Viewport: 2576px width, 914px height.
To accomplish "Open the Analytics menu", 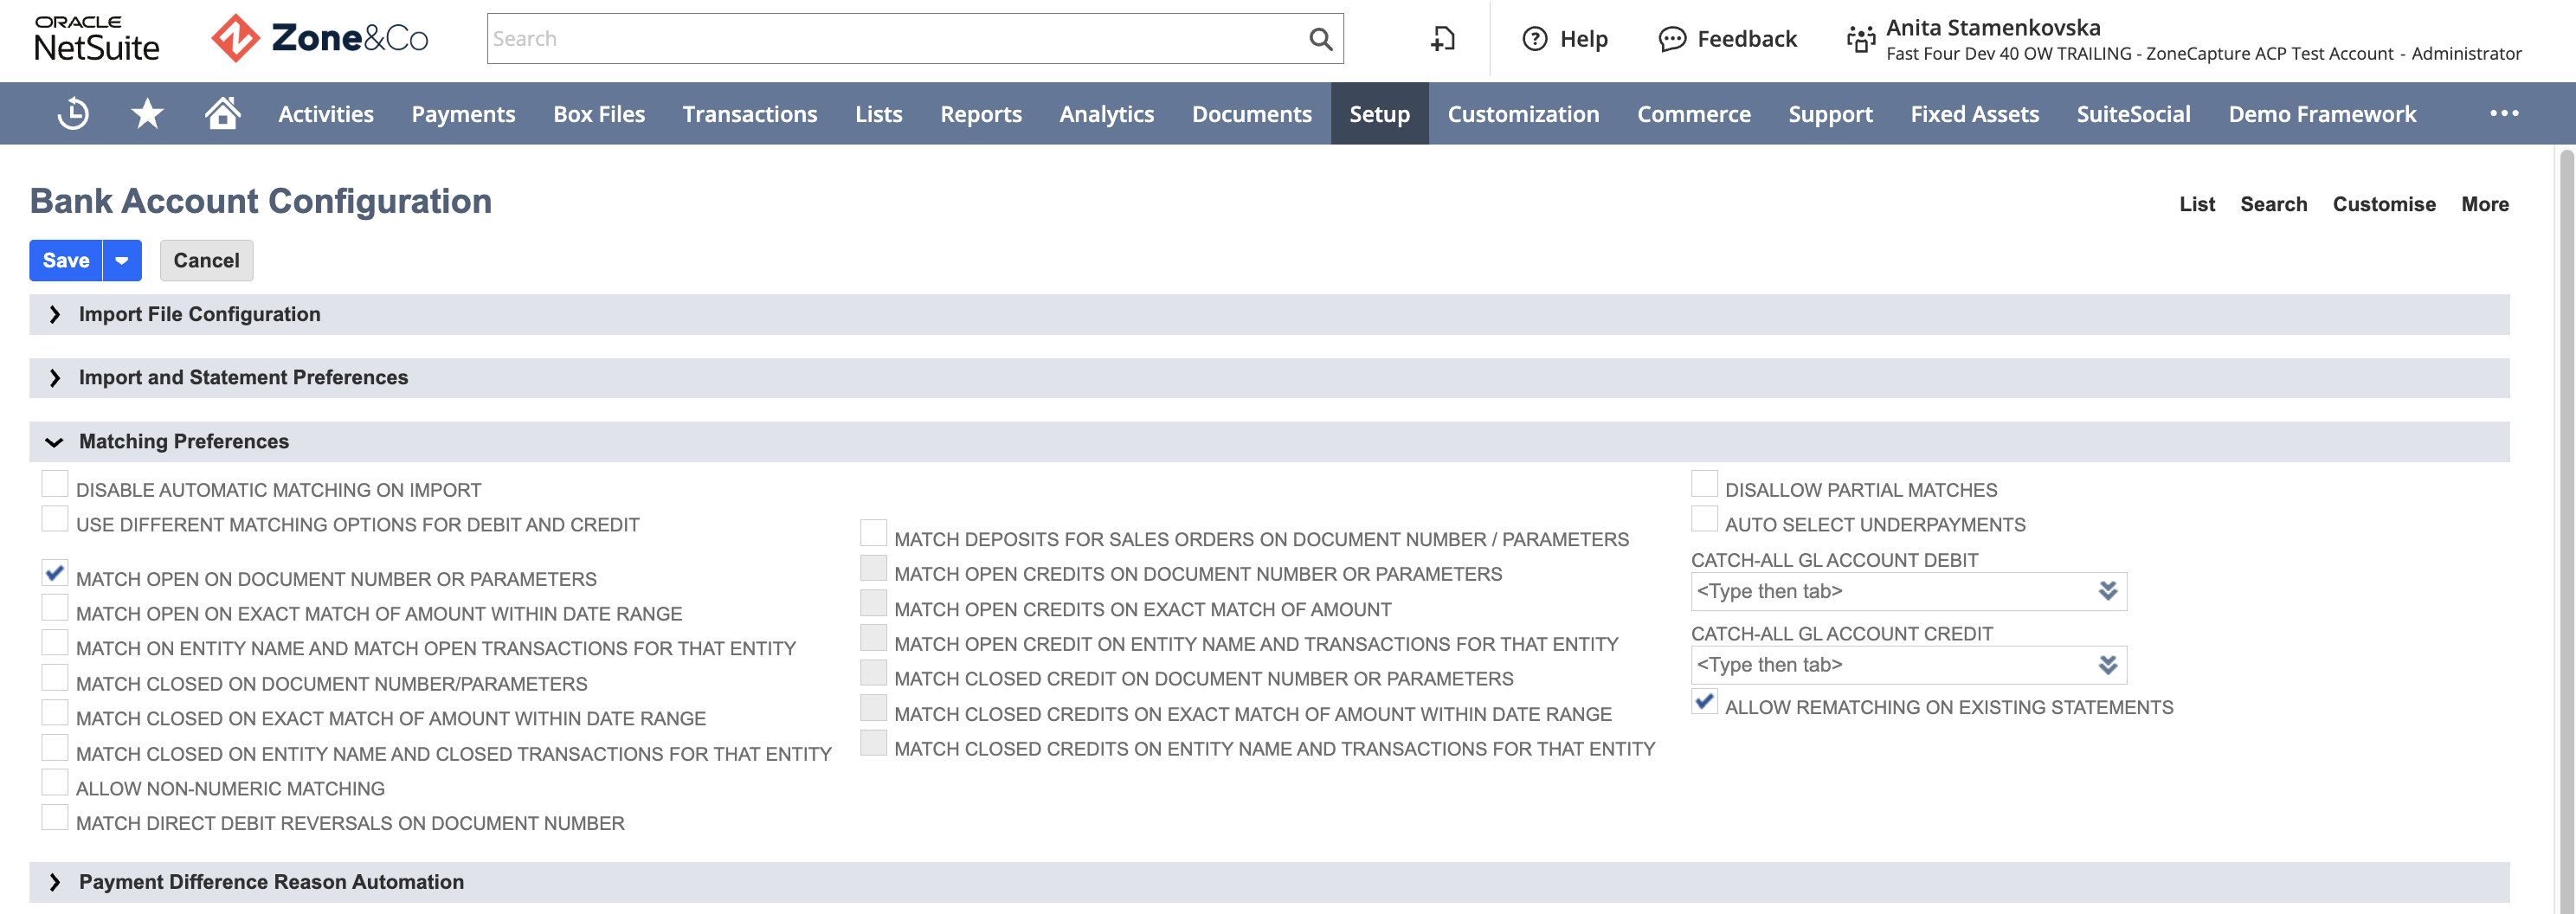I will pos(1107,114).
